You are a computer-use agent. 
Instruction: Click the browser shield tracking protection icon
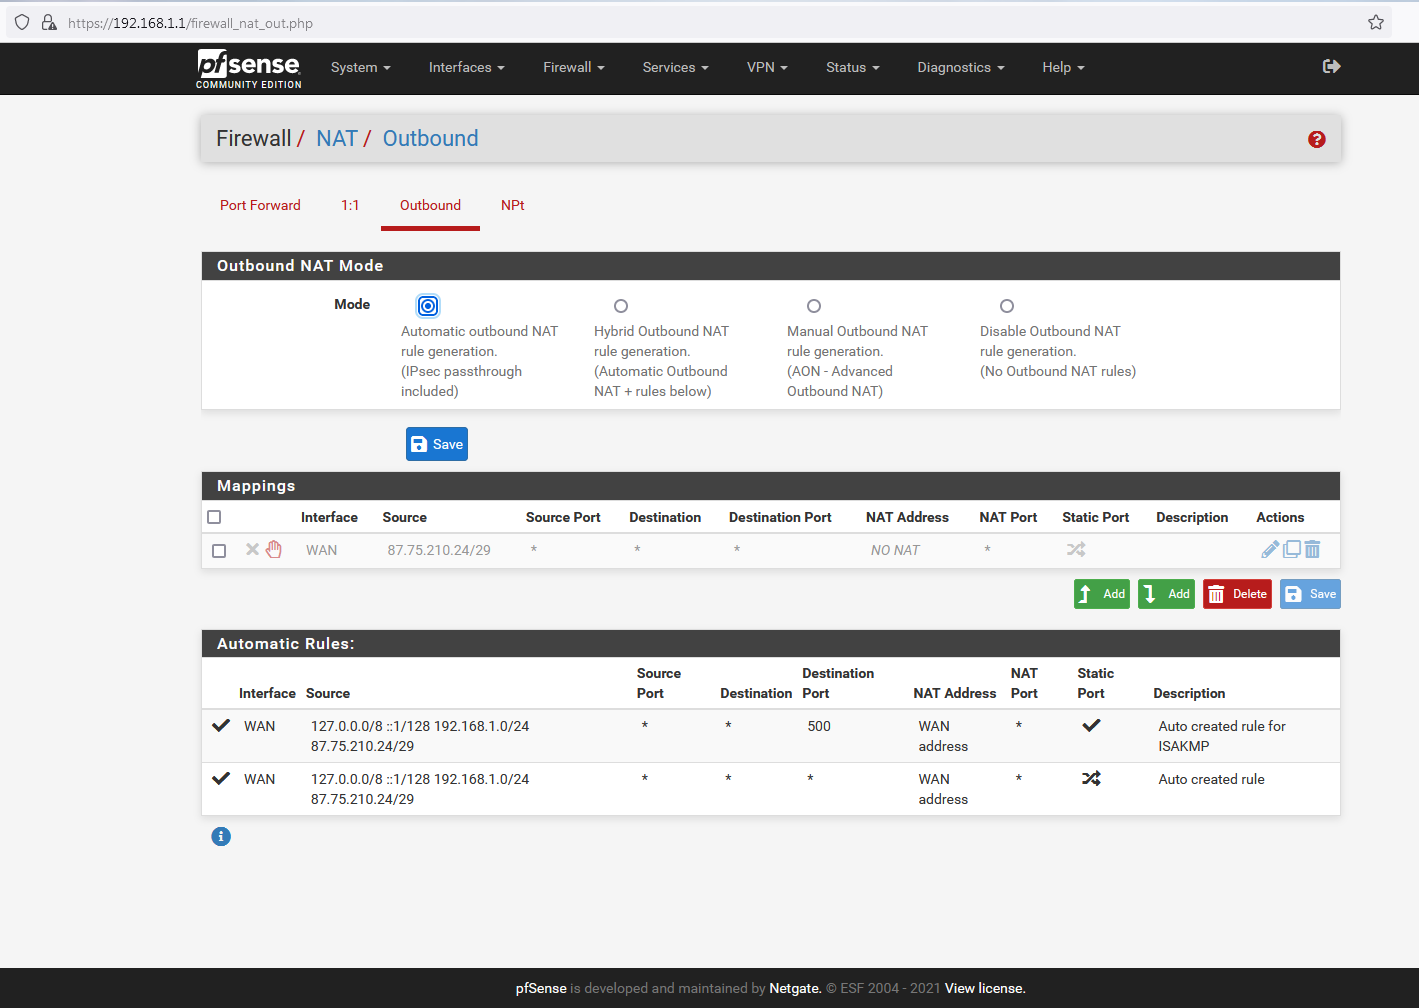click(x=22, y=22)
